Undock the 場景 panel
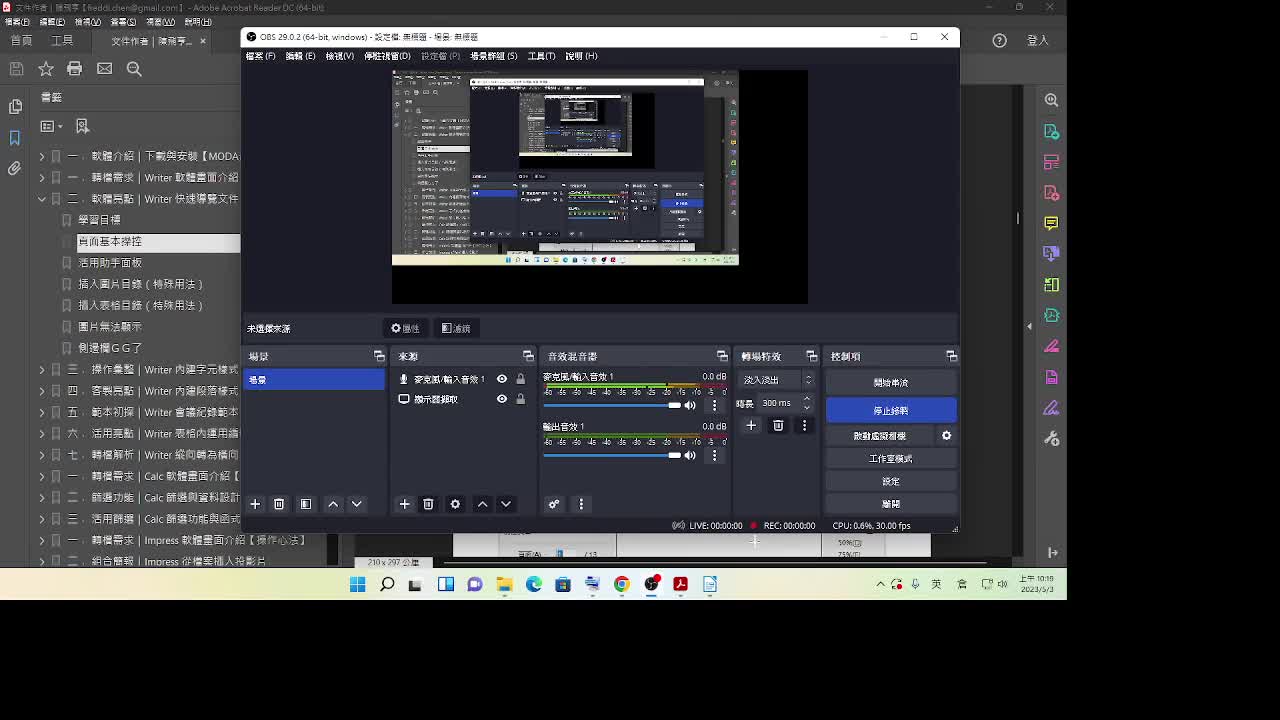The height and width of the screenshot is (720, 1280). tap(379, 356)
